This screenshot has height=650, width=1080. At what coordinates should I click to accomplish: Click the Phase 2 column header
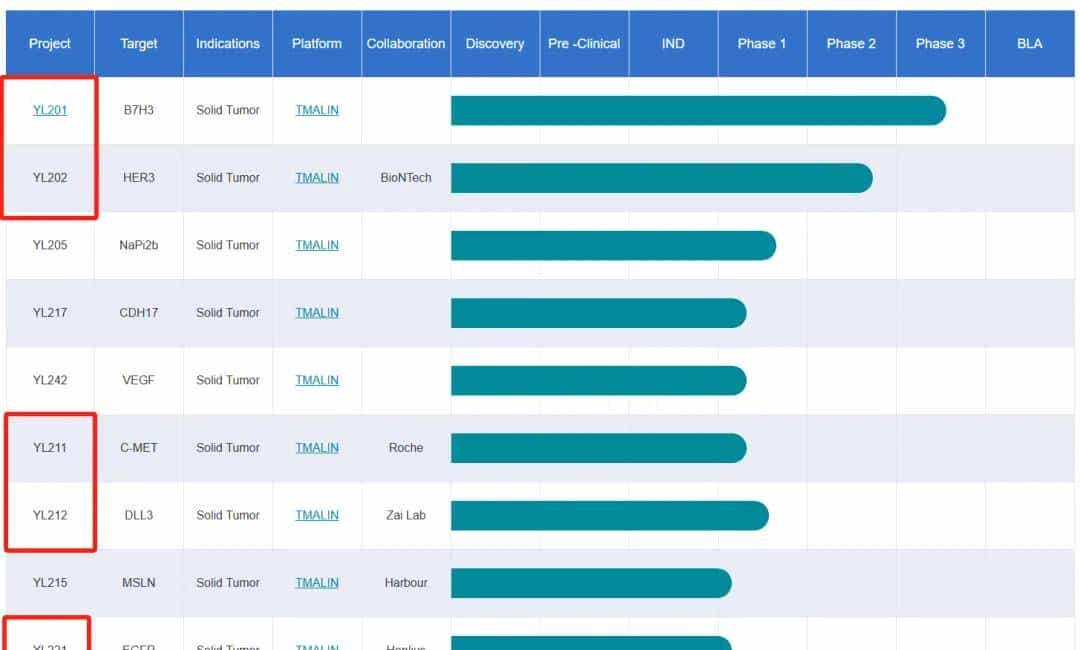tap(851, 43)
